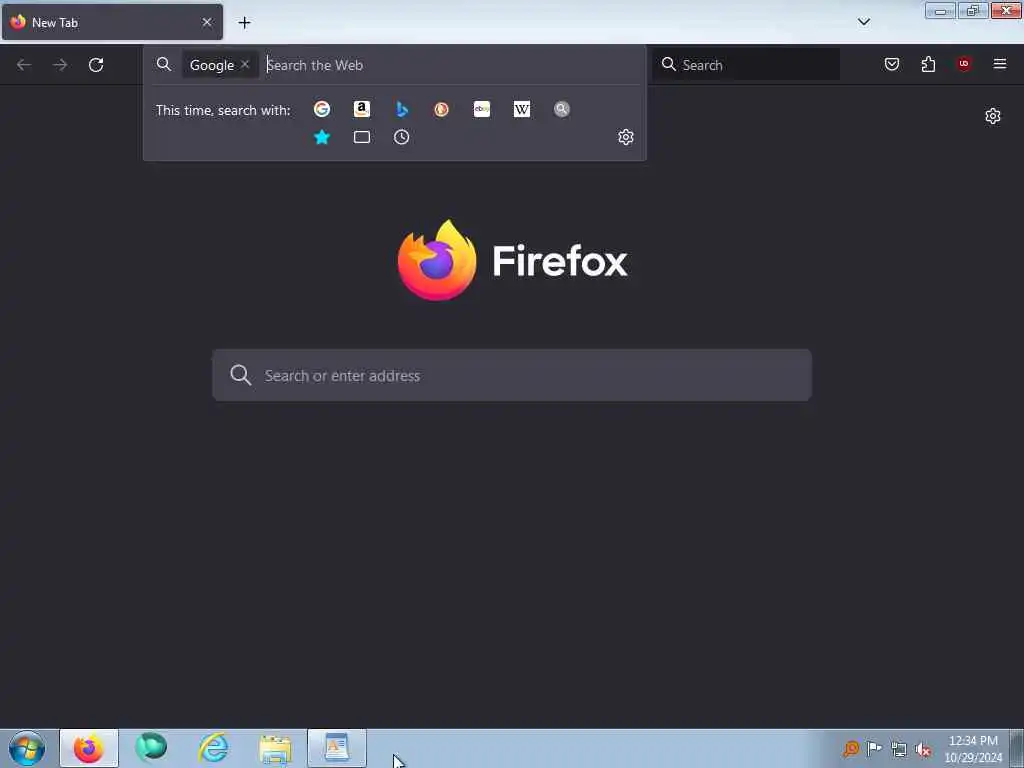This screenshot has height=768, width=1024.
Task: Open the Windows Start menu
Action: [x=27, y=748]
